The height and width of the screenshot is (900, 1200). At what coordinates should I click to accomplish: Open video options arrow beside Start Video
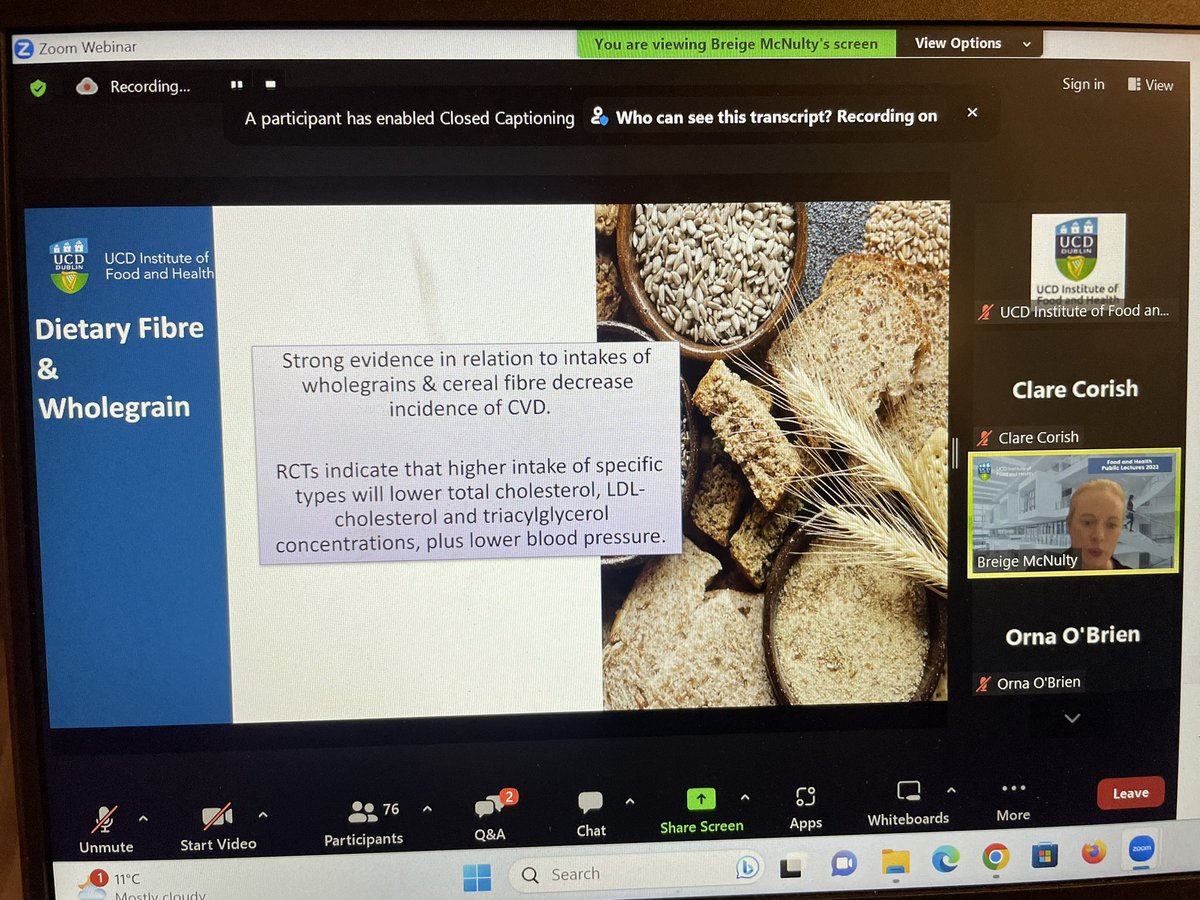tap(263, 814)
